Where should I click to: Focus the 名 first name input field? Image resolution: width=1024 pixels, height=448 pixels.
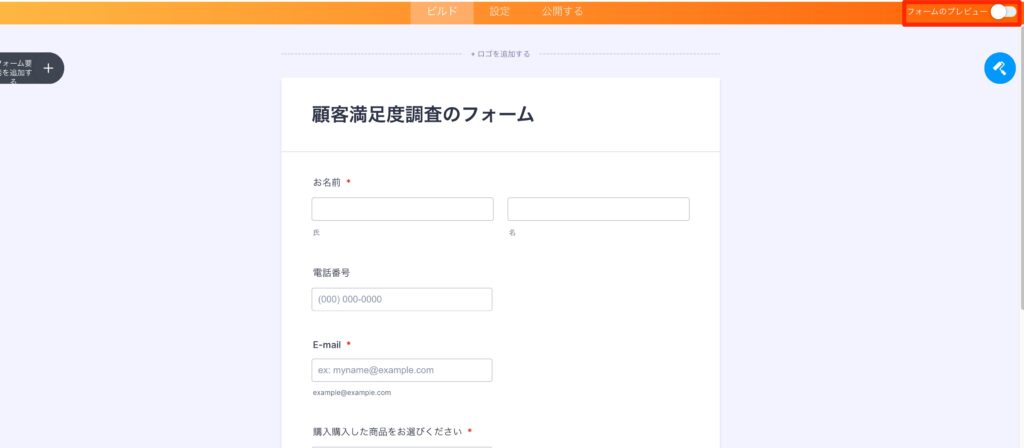pos(598,209)
